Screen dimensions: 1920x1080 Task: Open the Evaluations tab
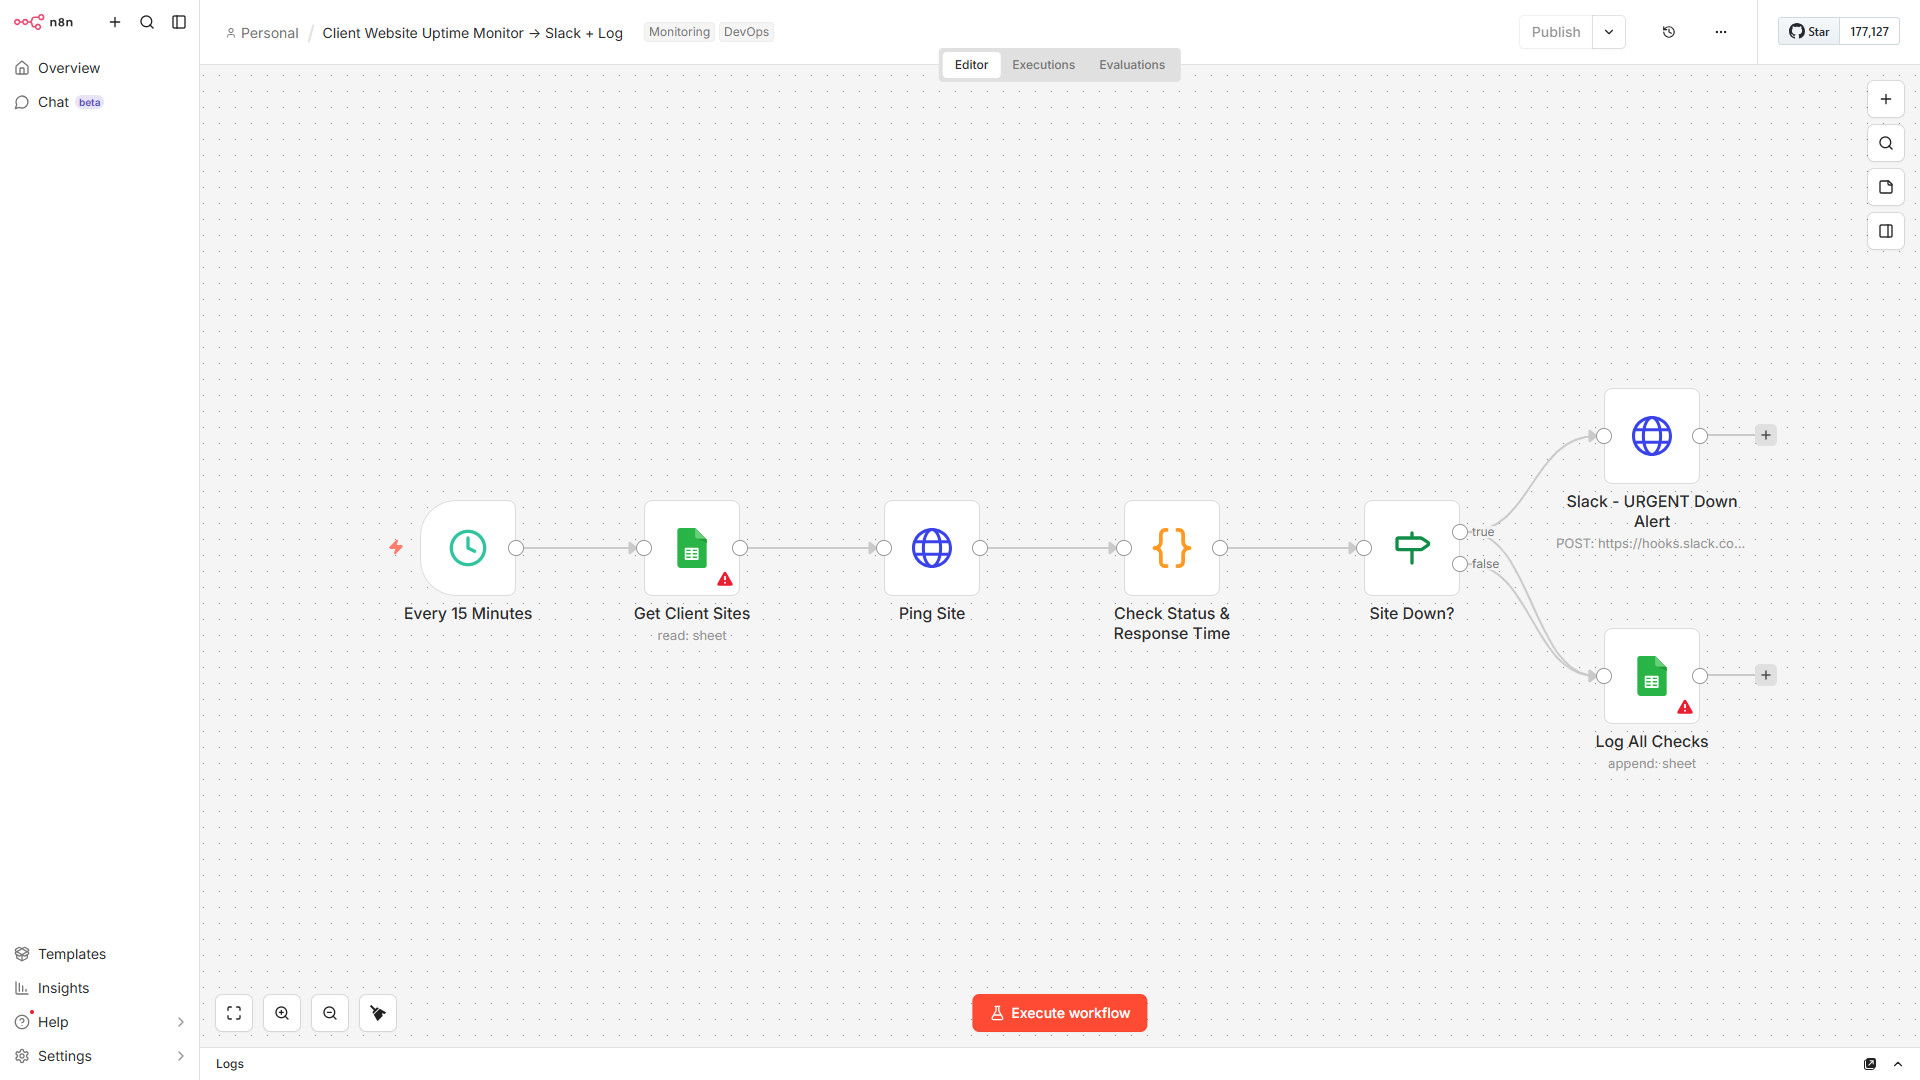click(1131, 64)
